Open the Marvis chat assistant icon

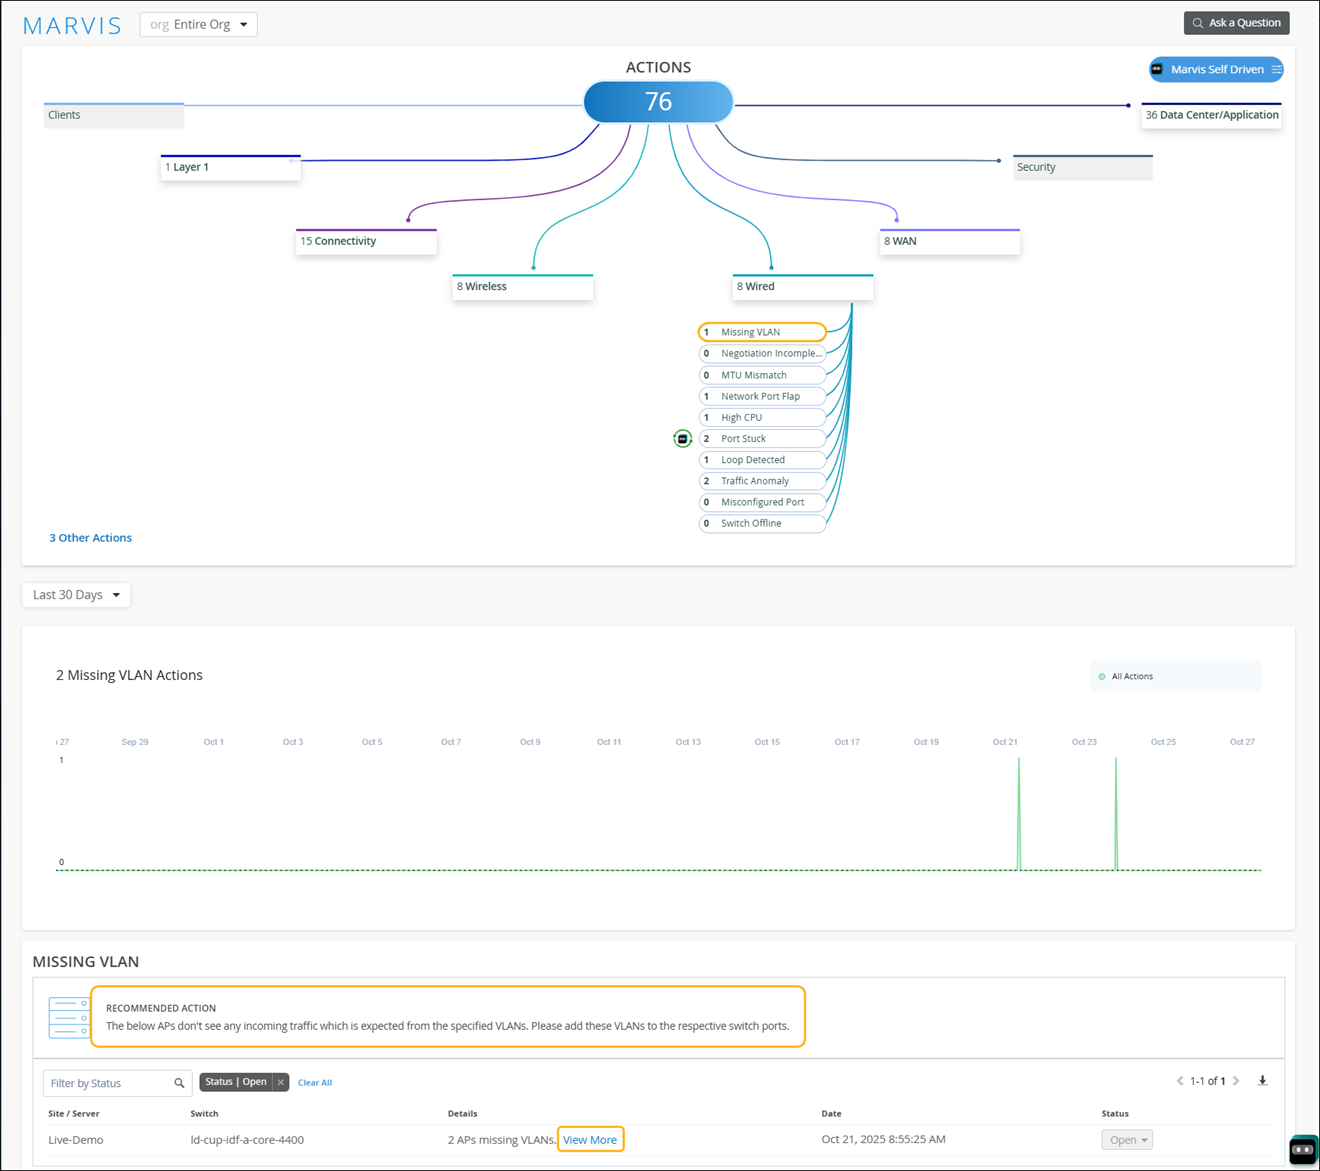[x=1302, y=1150]
